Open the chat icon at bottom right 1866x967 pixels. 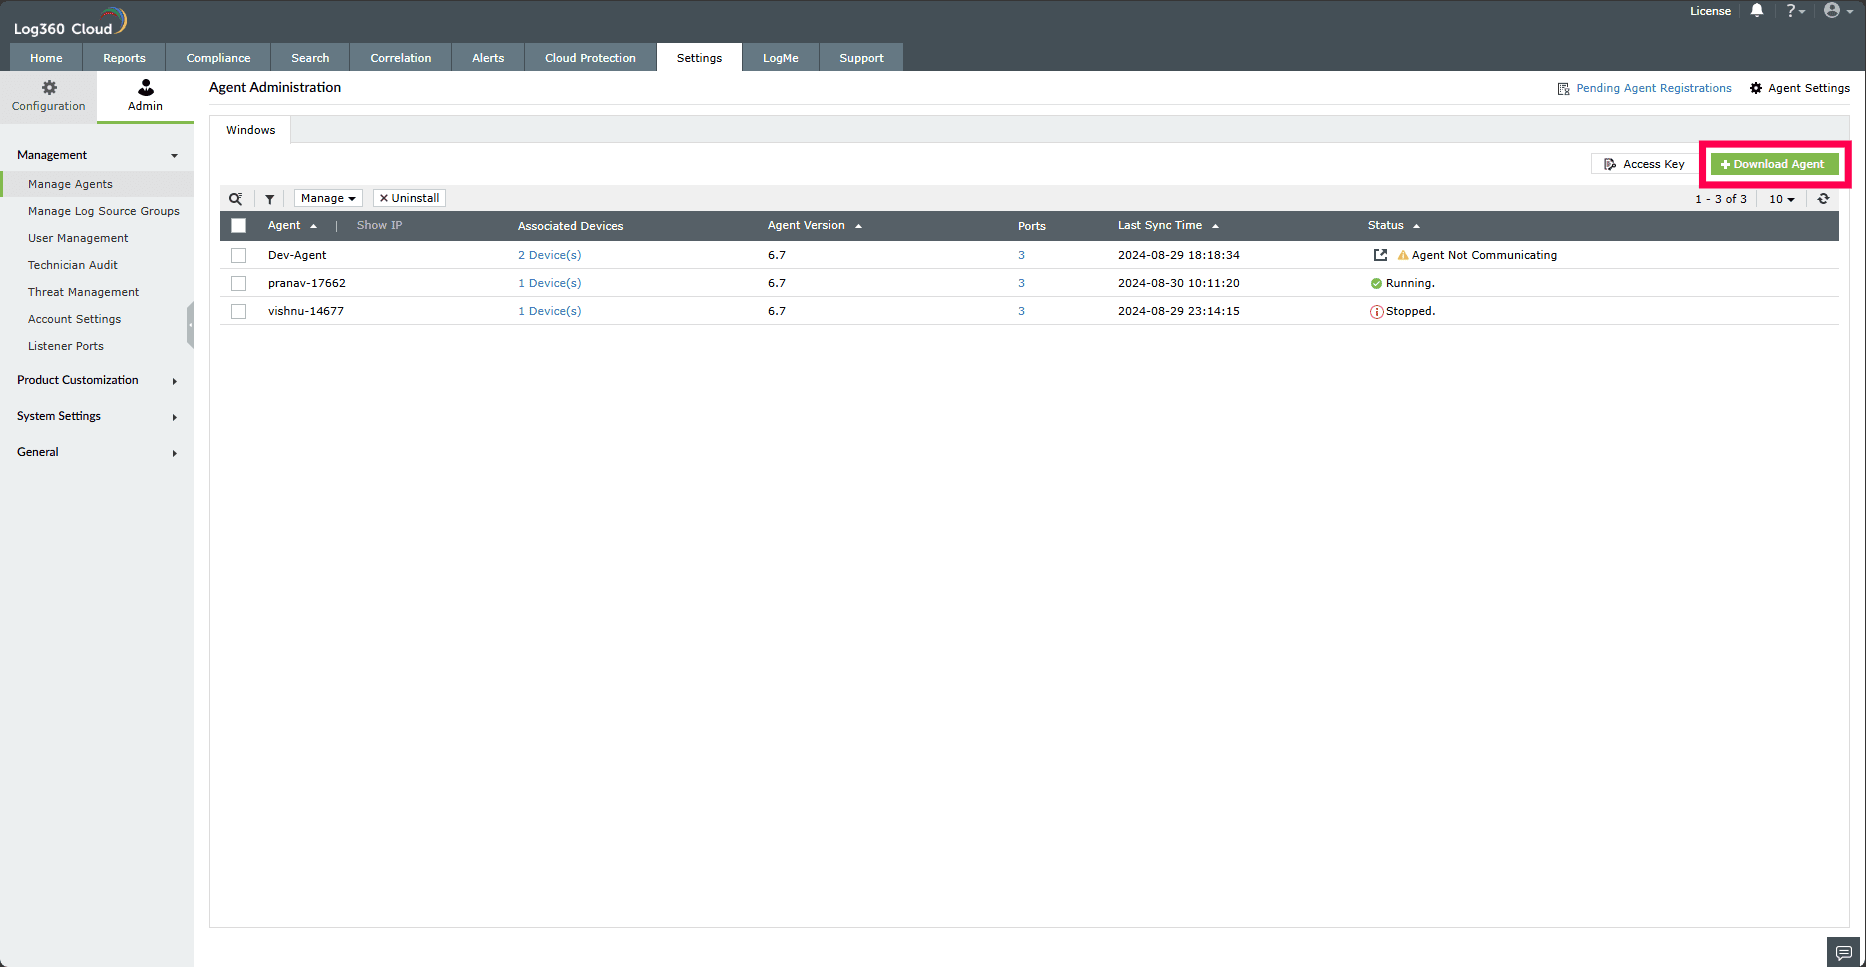pyautogui.click(x=1844, y=953)
